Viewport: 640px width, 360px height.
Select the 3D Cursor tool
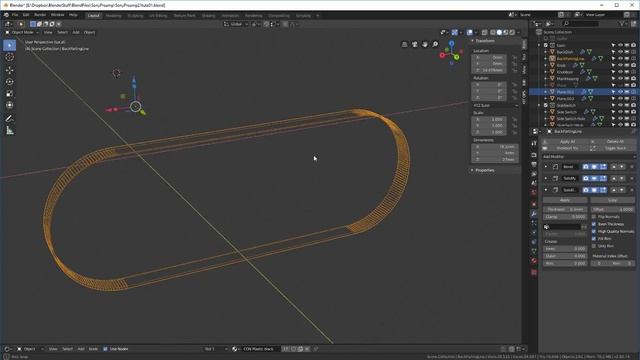[9, 57]
